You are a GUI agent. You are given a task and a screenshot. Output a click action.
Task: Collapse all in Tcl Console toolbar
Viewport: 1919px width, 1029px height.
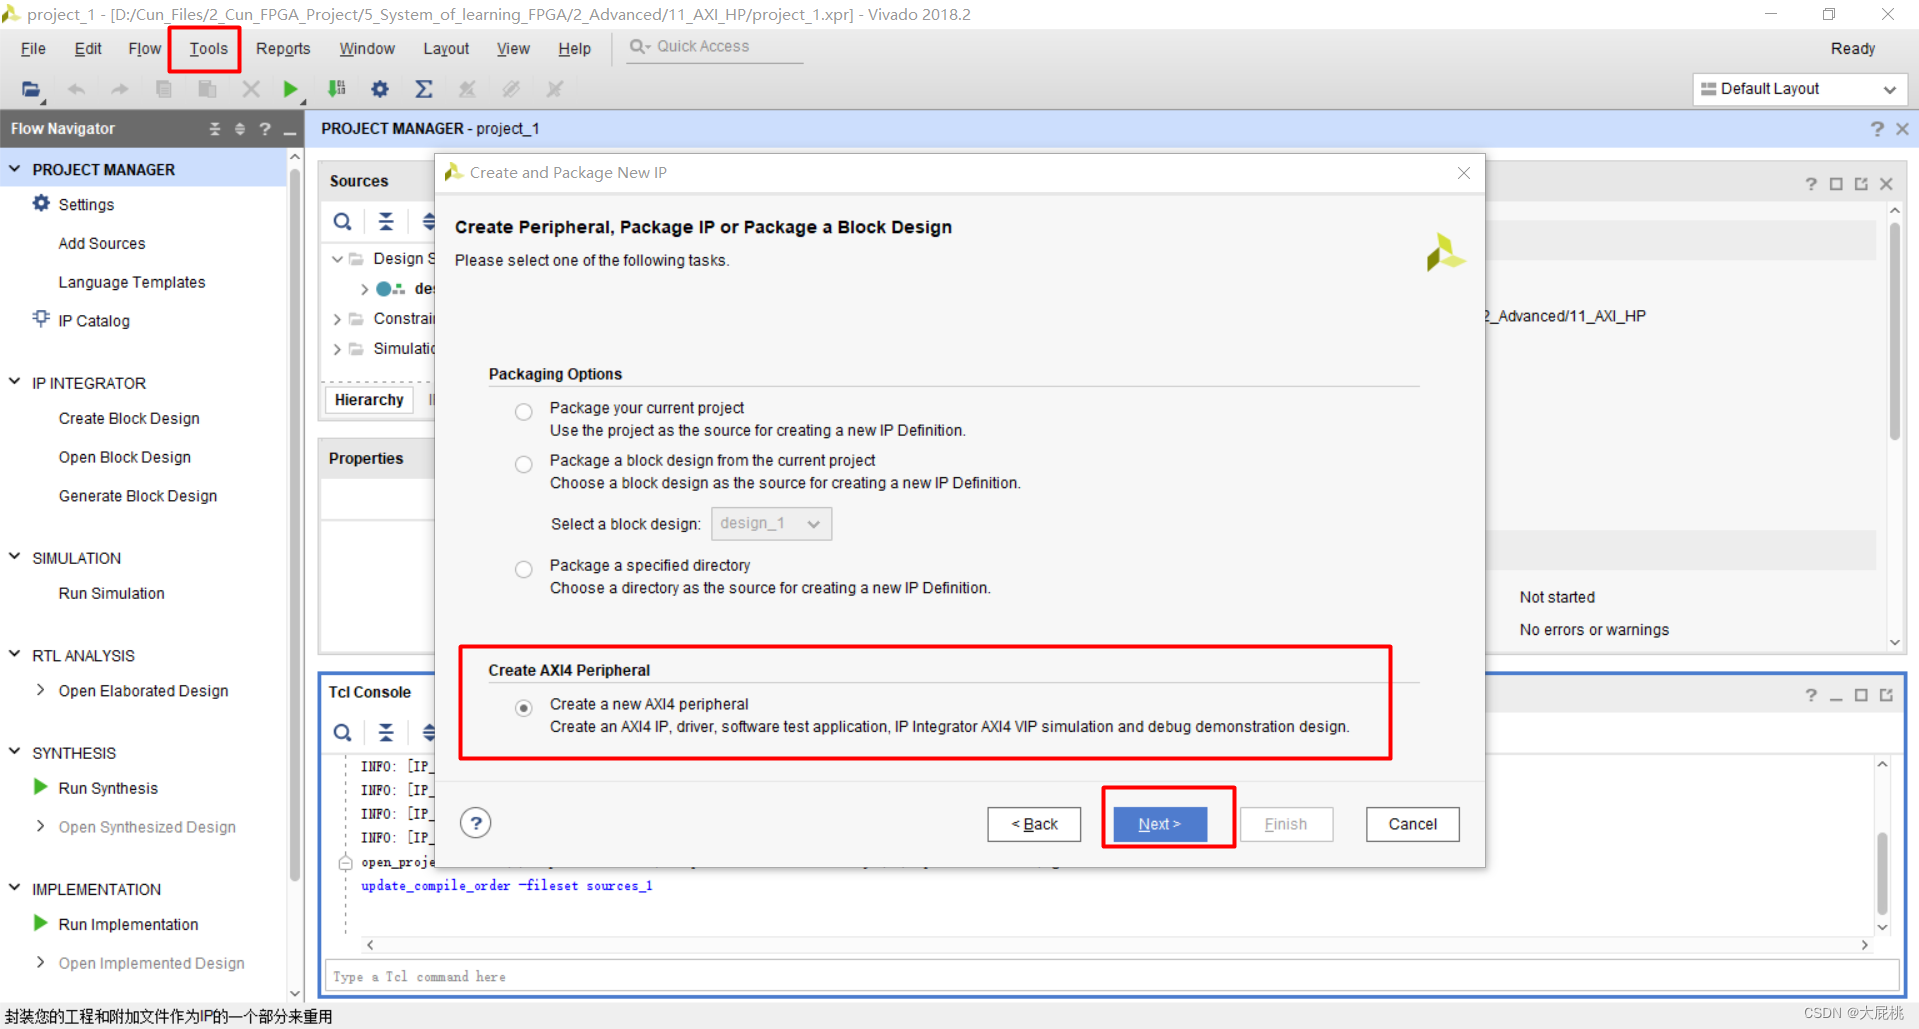(x=386, y=733)
